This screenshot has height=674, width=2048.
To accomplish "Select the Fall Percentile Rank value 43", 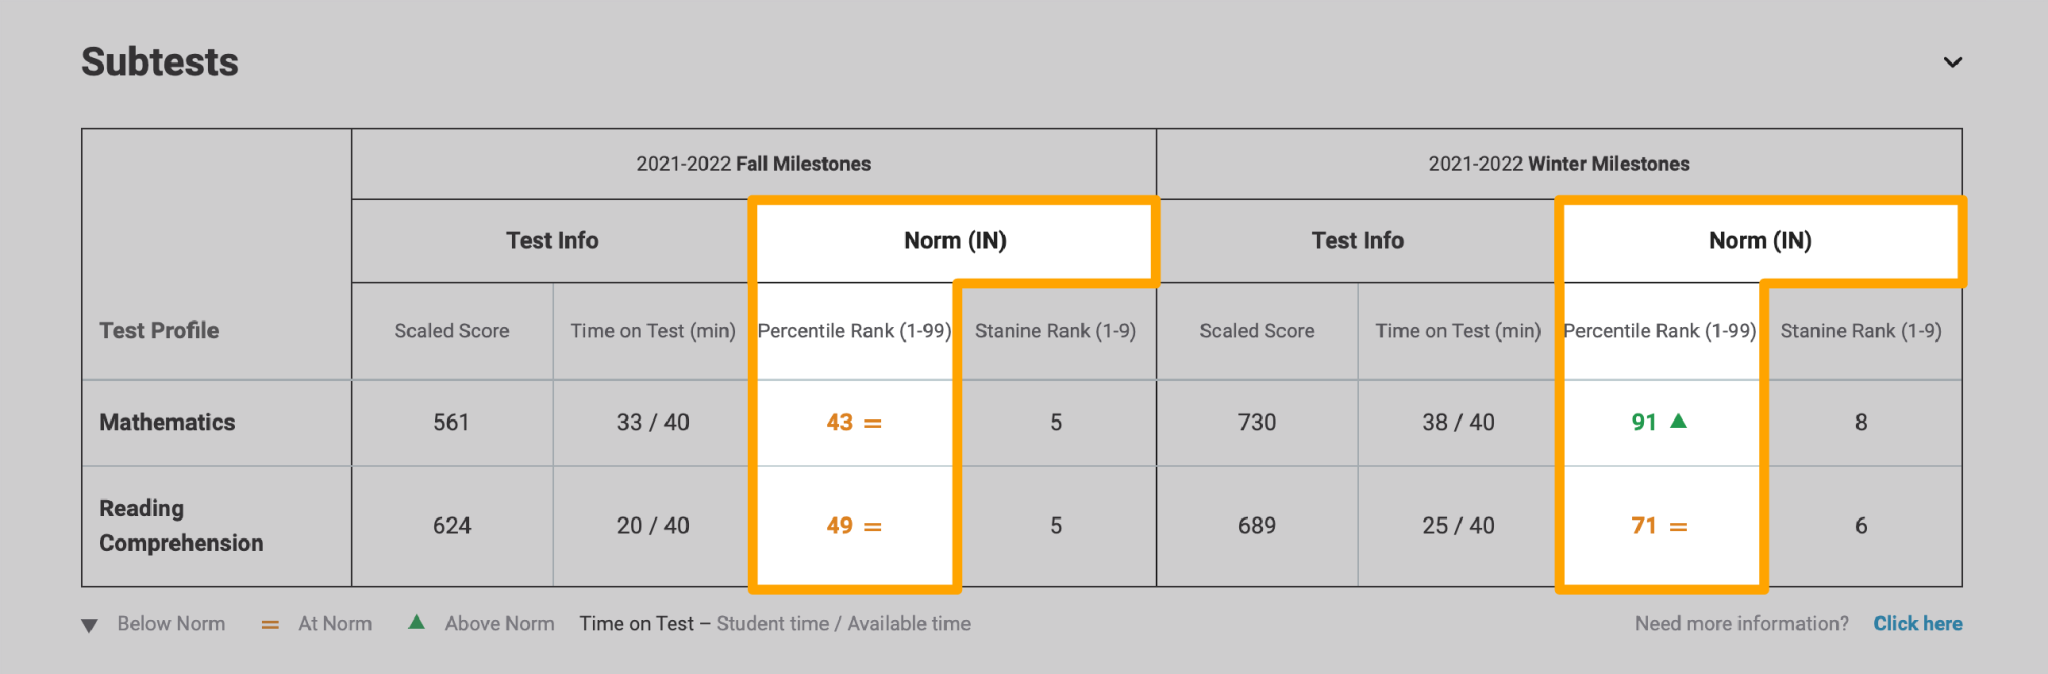I will point(840,423).
